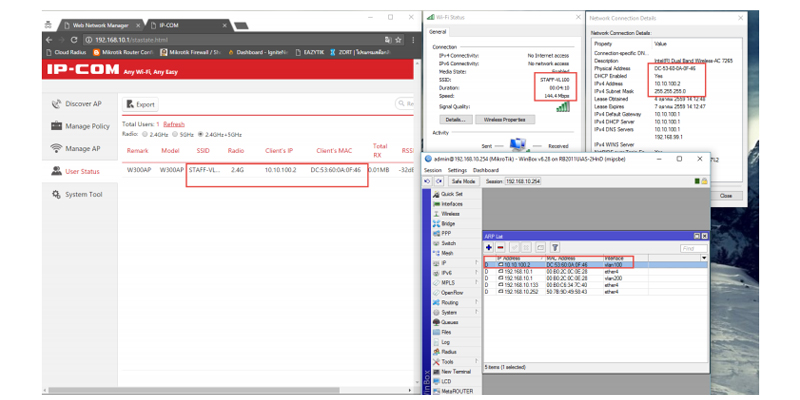800x400 pixels.
Task: Open New Terminal in WinBox menu
Action: coord(452,371)
